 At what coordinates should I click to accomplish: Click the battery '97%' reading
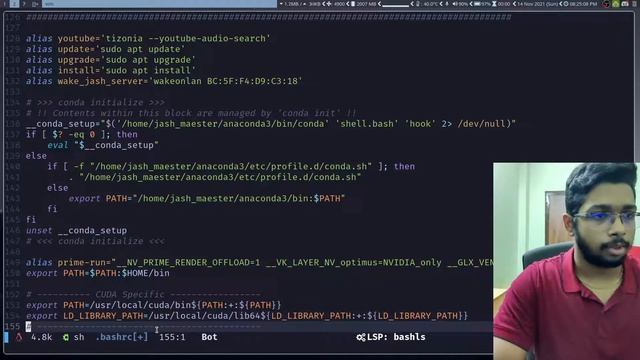[485, 4]
